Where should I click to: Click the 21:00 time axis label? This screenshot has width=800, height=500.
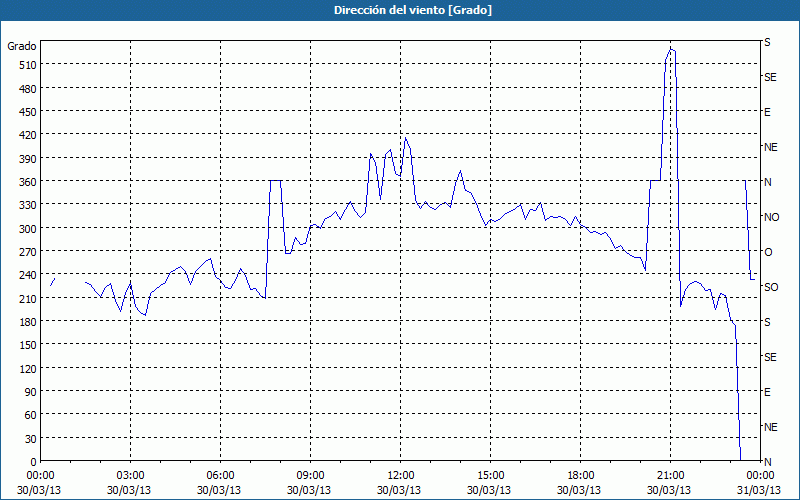(x=670, y=476)
